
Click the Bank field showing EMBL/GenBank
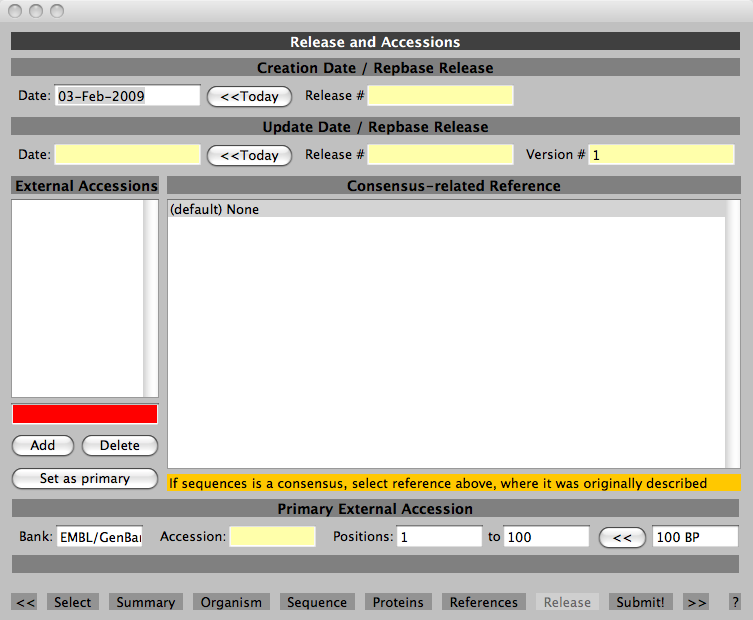(100, 537)
